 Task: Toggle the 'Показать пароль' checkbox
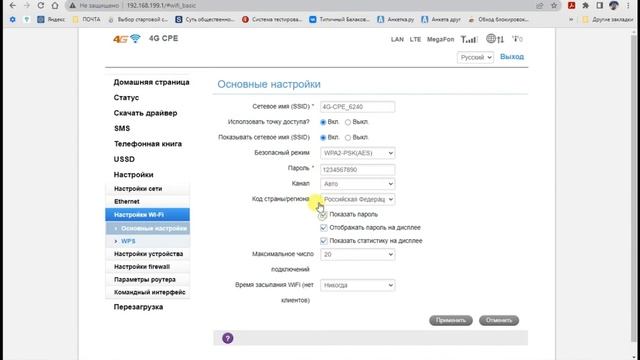coord(323,215)
